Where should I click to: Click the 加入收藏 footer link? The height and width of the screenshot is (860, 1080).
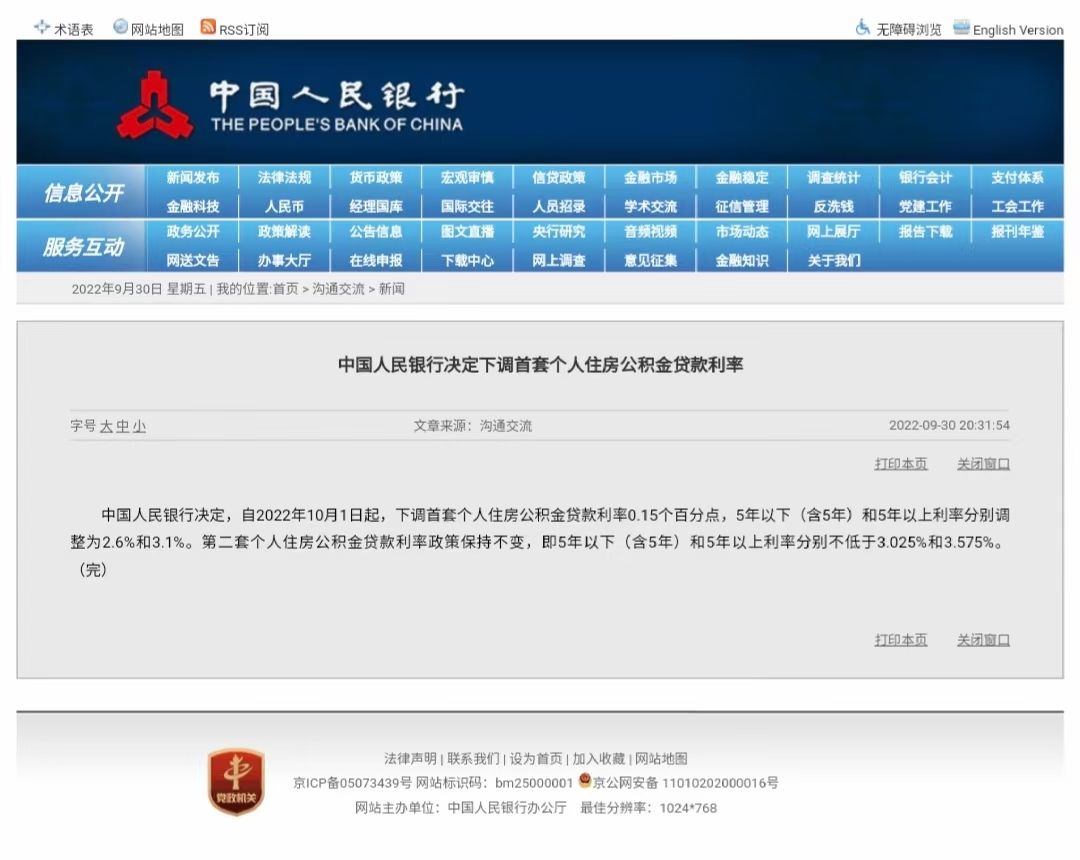[x=599, y=758]
